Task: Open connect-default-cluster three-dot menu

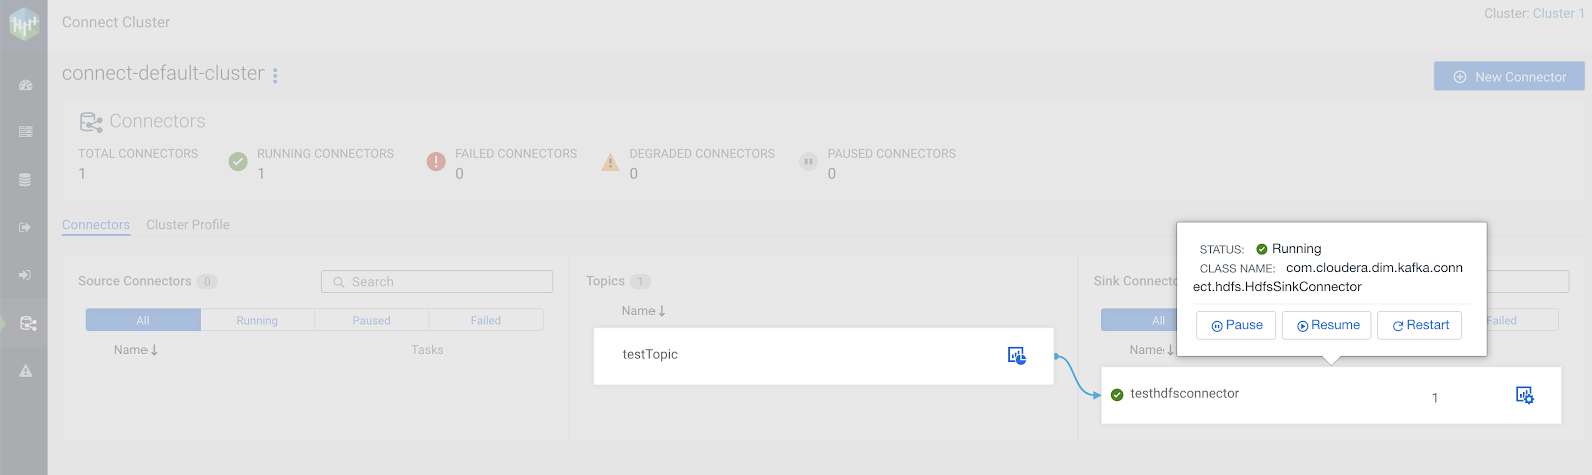Action: (276, 75)
